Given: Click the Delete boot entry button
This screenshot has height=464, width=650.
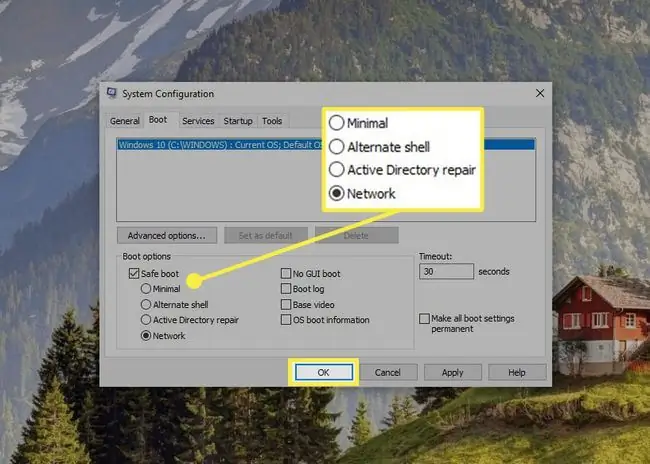Looking at the screenshot, I should [357, 236].
